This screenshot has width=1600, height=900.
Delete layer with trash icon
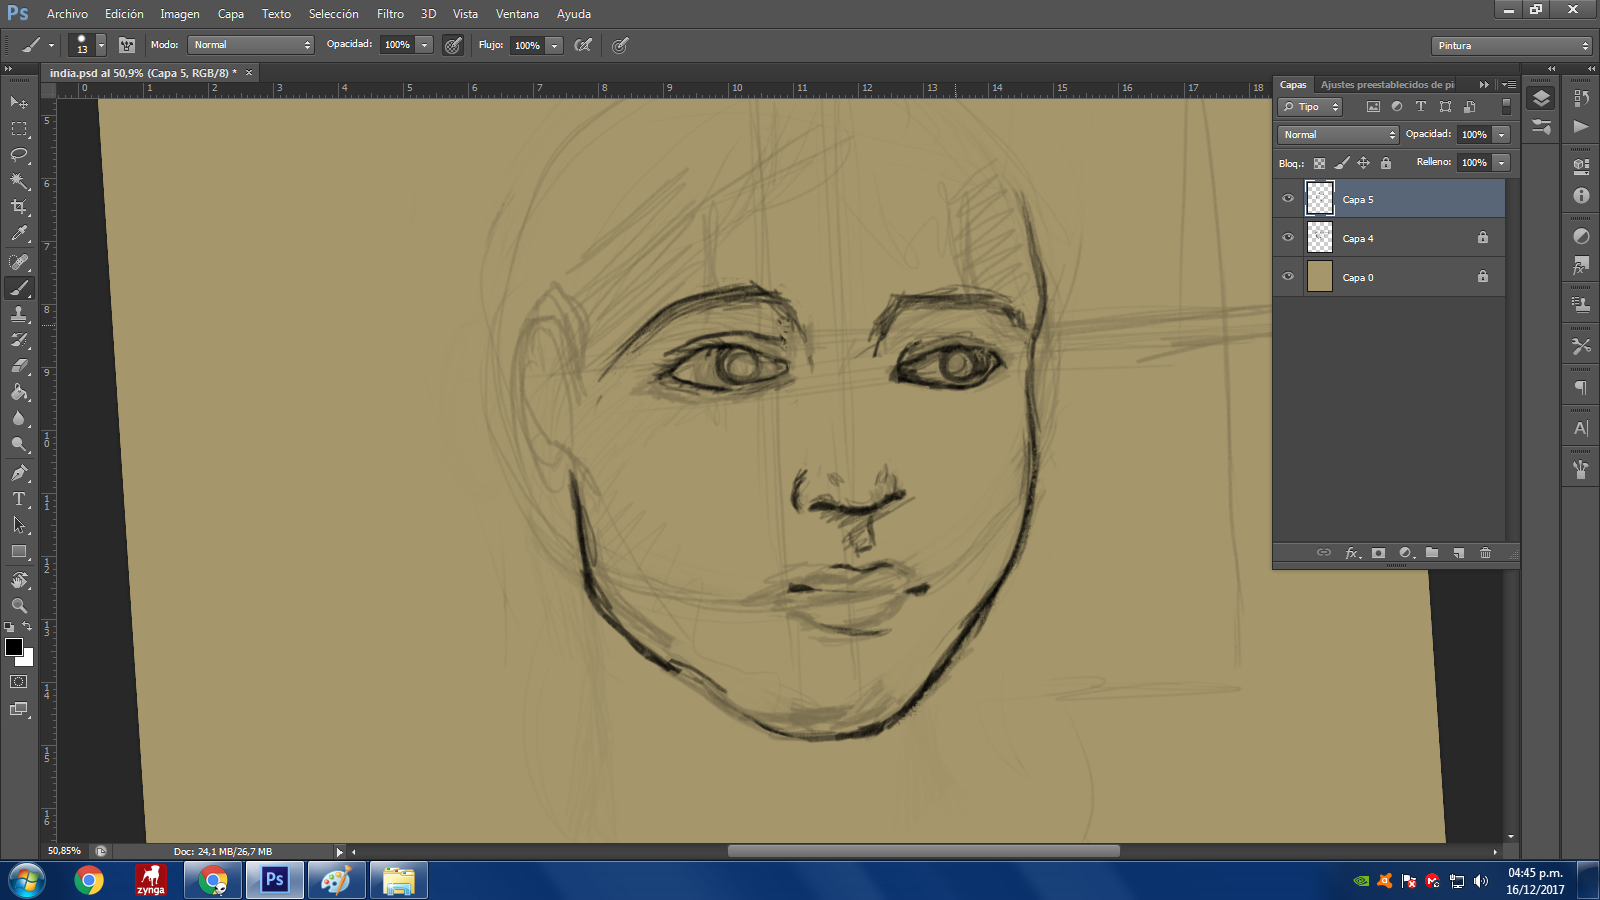coord(1485,553)
